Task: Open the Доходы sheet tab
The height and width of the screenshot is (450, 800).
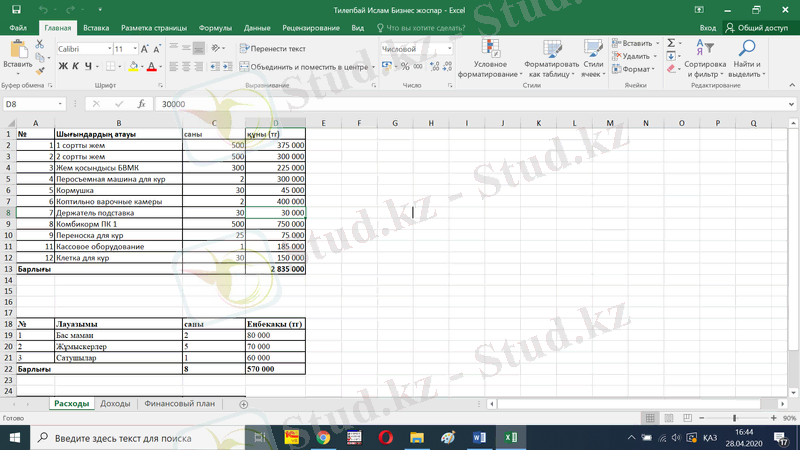Action: click(115, 404)
